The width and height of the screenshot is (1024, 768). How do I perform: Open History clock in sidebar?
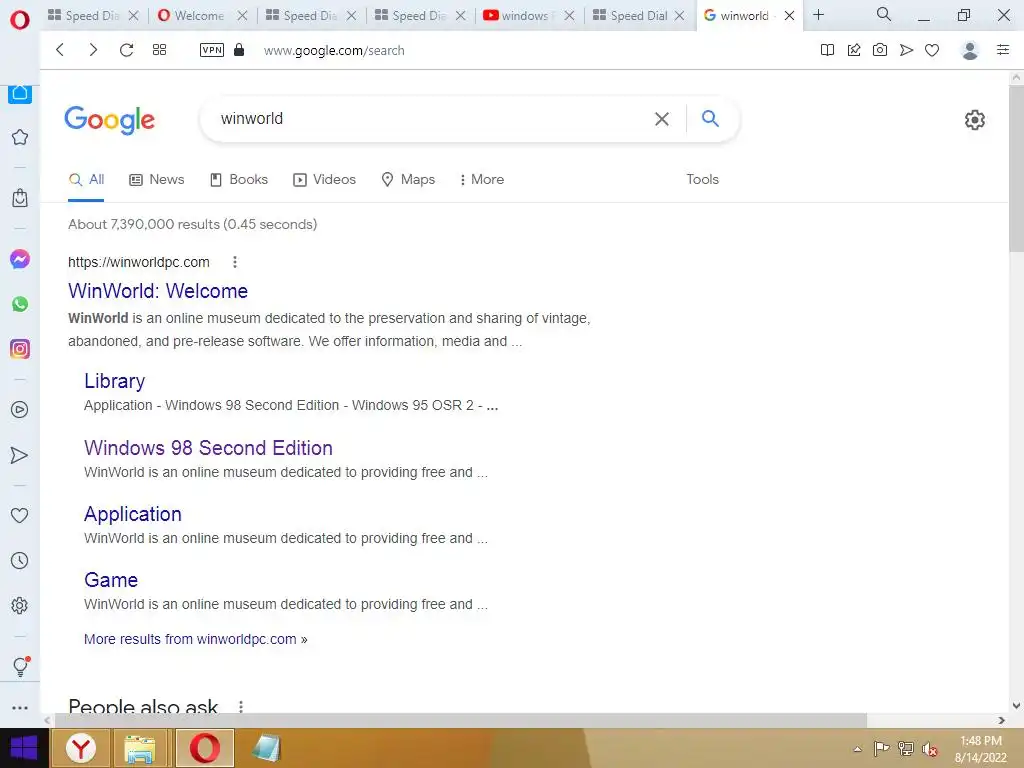pos(20,560)
